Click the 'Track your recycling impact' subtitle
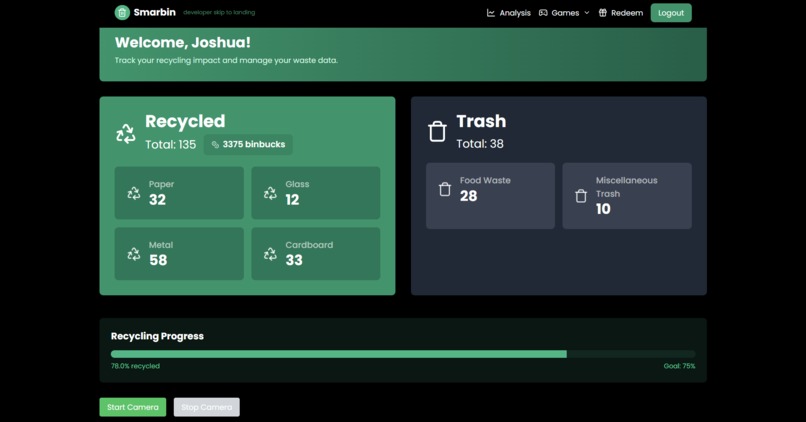This screenshot has height=422, width=806. 226,60
